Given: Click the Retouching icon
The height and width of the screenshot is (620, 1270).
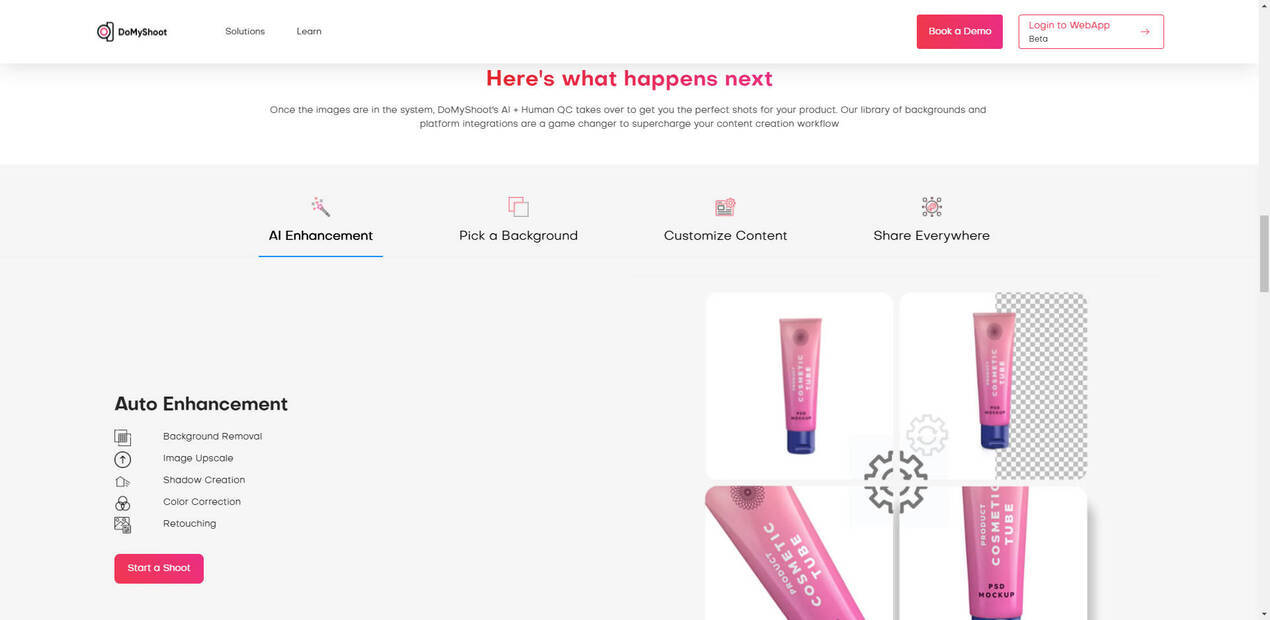Looking at the screenshot, I should pos(122,525).
